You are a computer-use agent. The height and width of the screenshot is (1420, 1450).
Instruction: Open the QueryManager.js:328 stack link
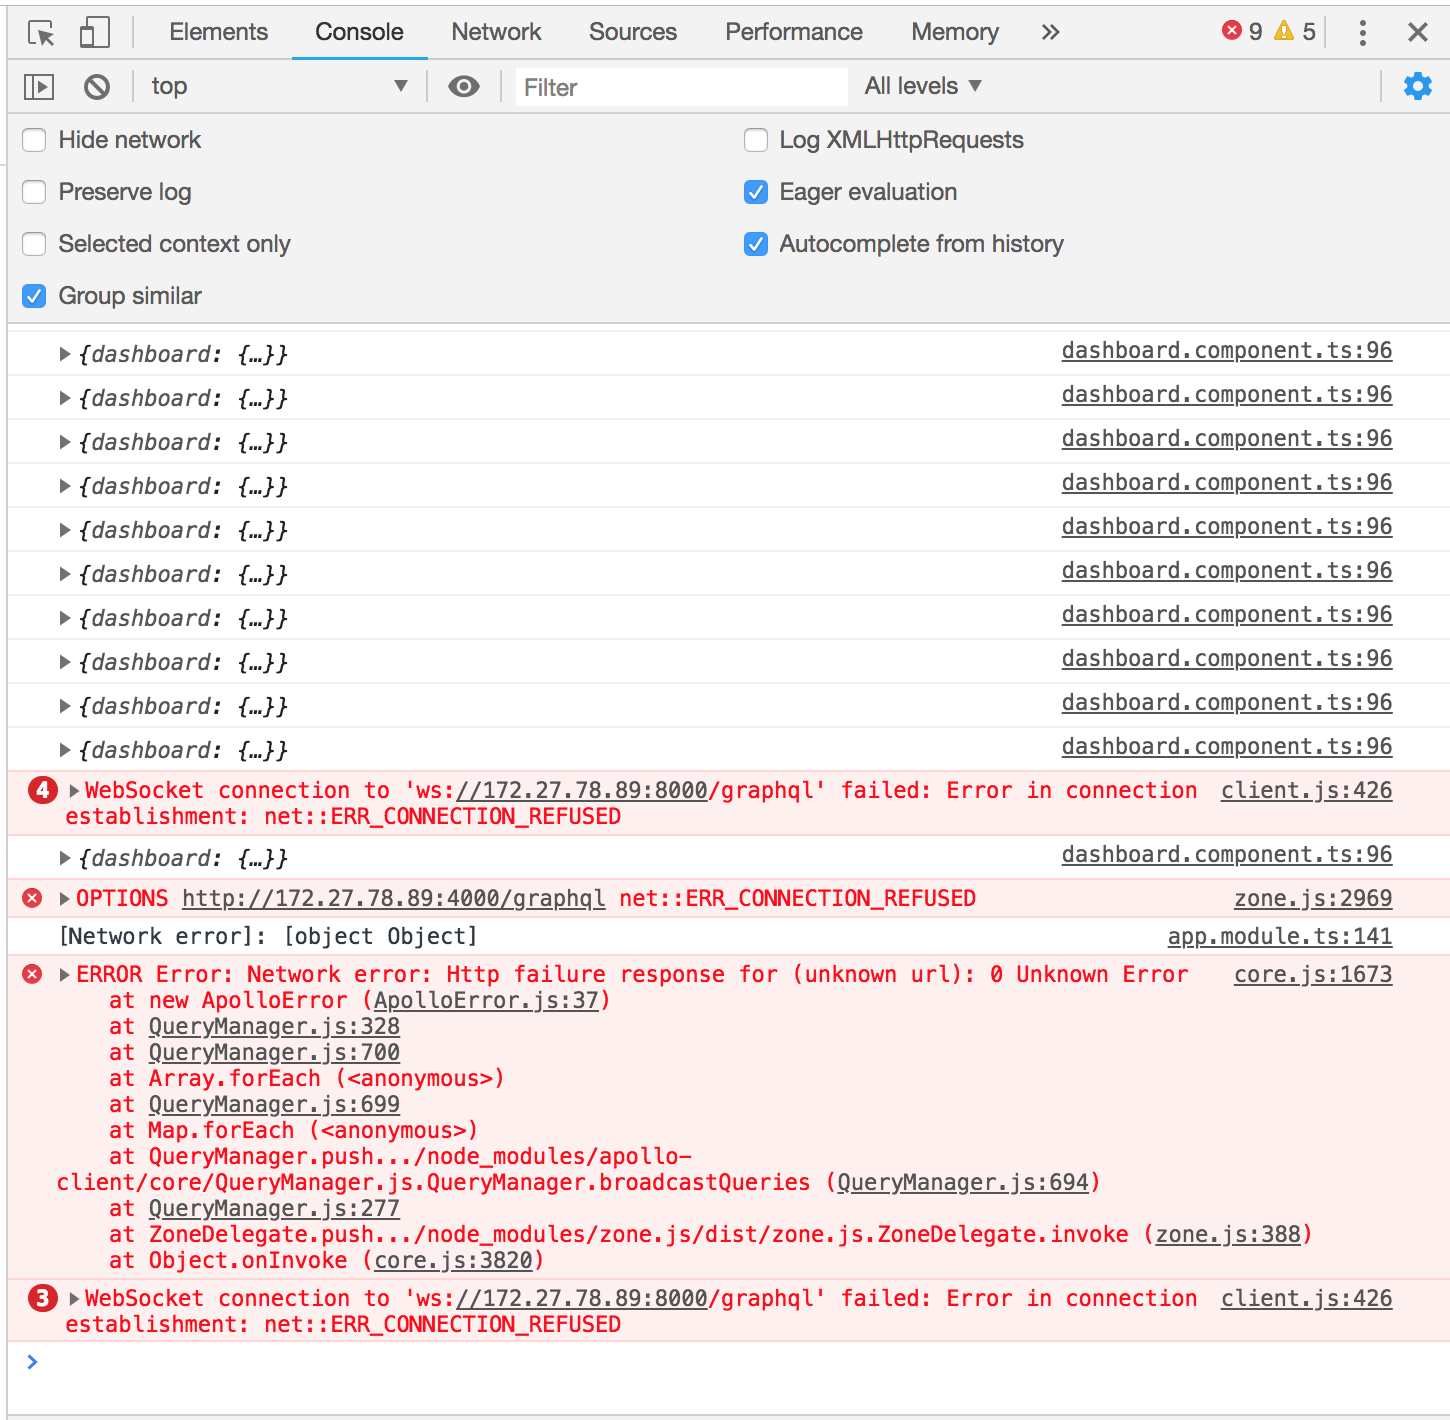(x=274, y=1027)
